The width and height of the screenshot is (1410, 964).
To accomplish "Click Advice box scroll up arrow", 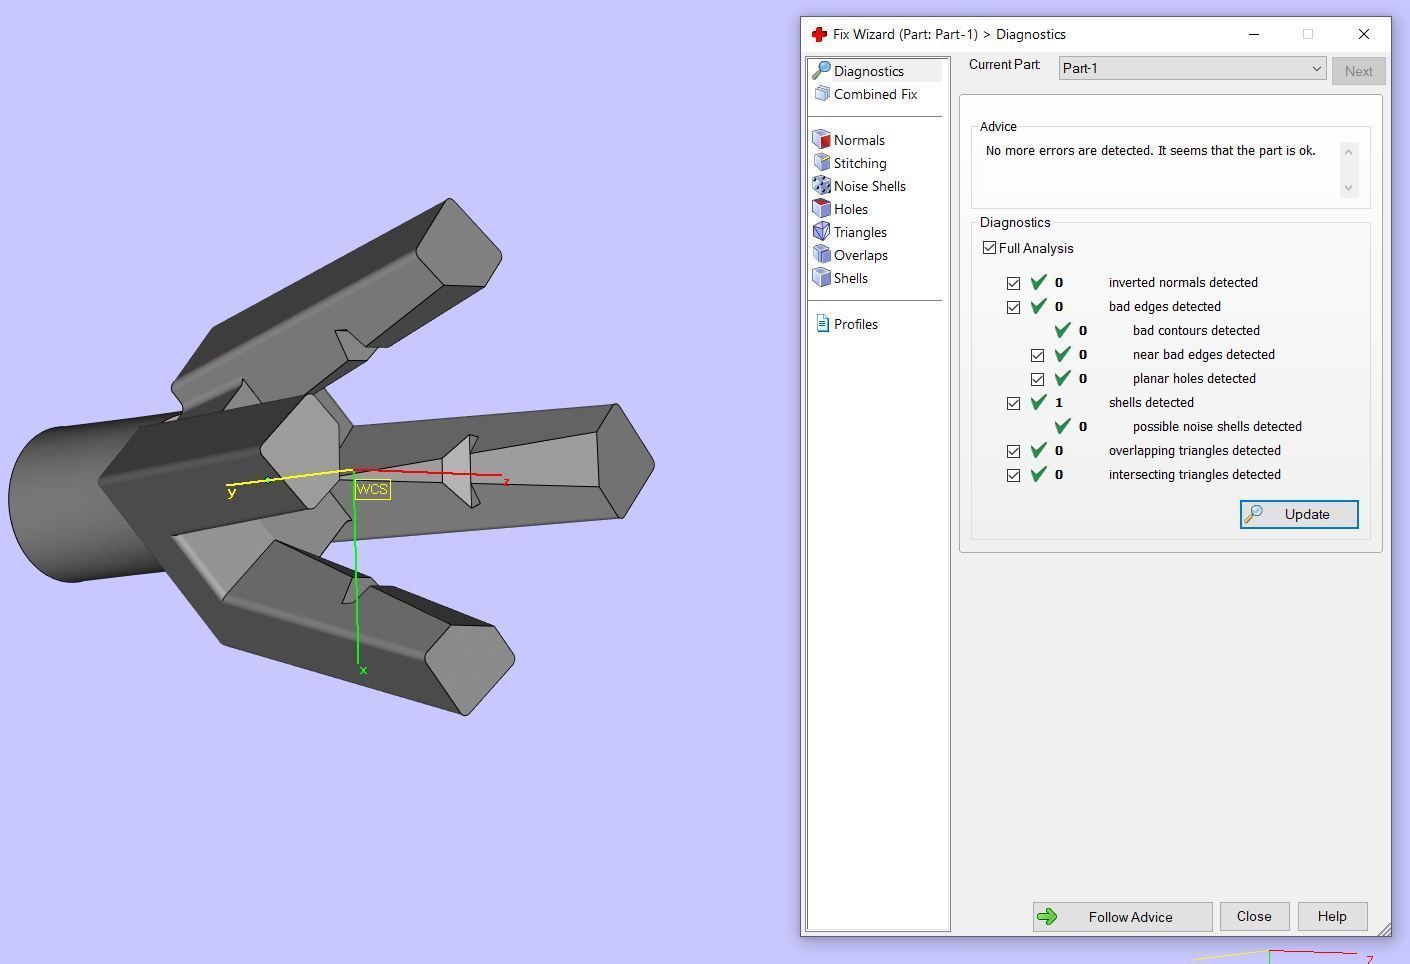I will pos(1348,152).
